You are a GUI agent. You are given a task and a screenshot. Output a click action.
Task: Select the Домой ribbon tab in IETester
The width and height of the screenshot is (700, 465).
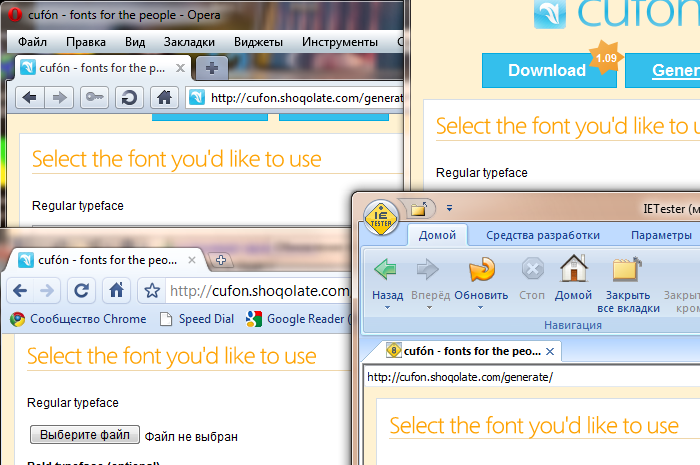[x=438, y=235]
